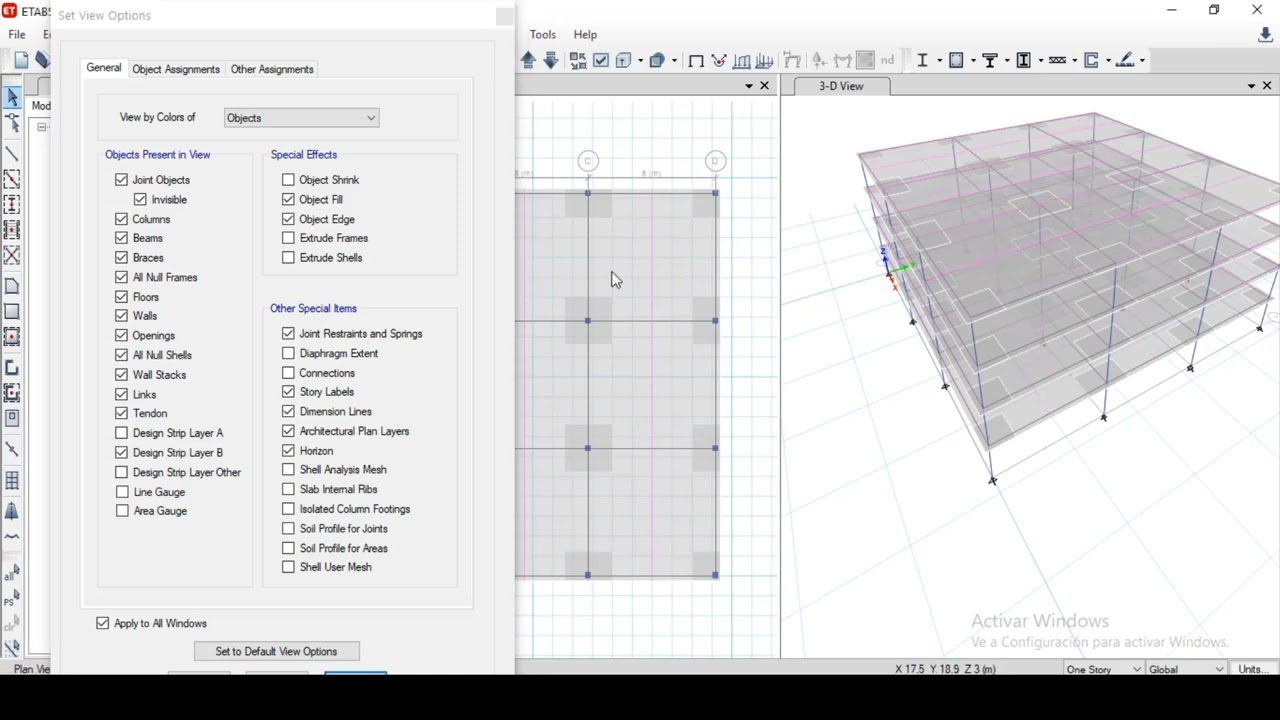Toggle the Invisible checkbox
This screenshot has height=720, width=1280.
click(141, 200)
